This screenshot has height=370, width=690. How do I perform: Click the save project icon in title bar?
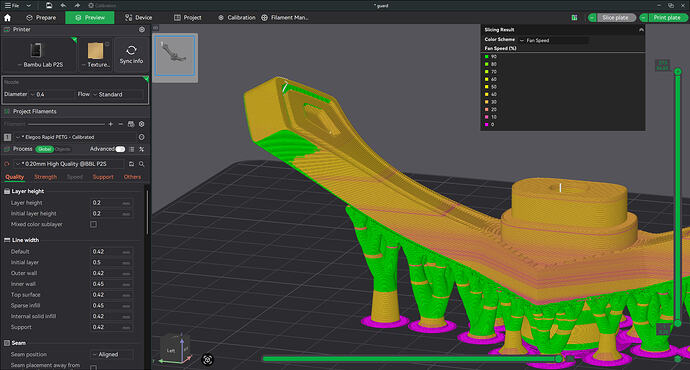(49, 5)
